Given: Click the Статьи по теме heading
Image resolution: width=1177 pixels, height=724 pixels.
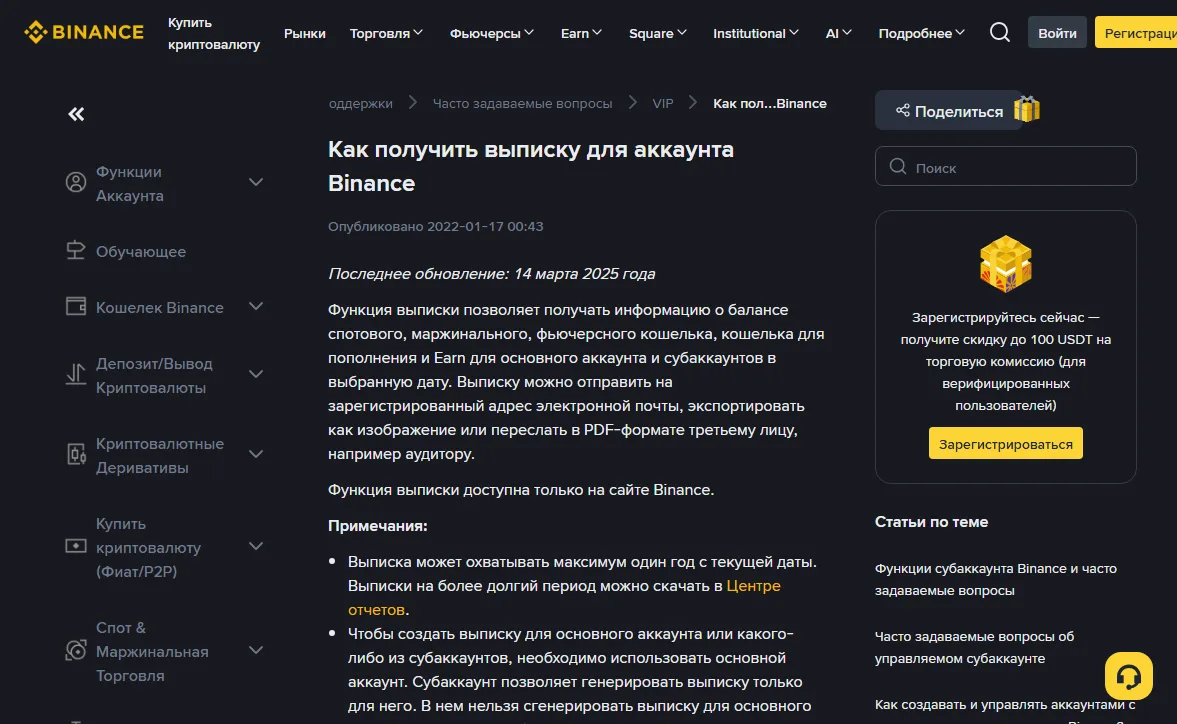Looking at the screenshot, I should [932, 522].
